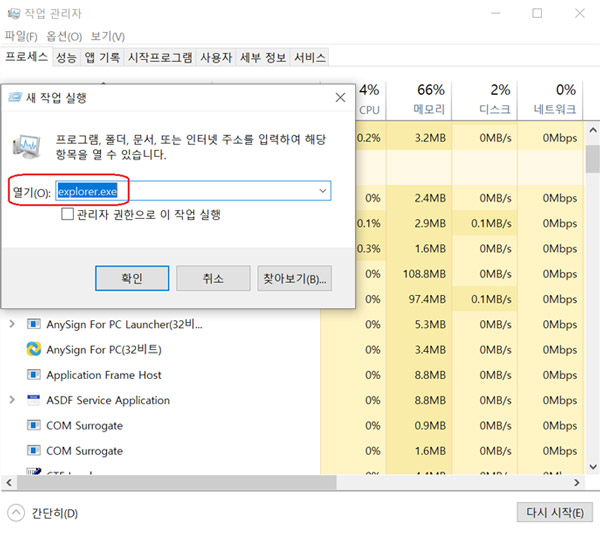600x534 pixels.
Task: Select the 'Application Frame Host' process name
Action: 104,375
